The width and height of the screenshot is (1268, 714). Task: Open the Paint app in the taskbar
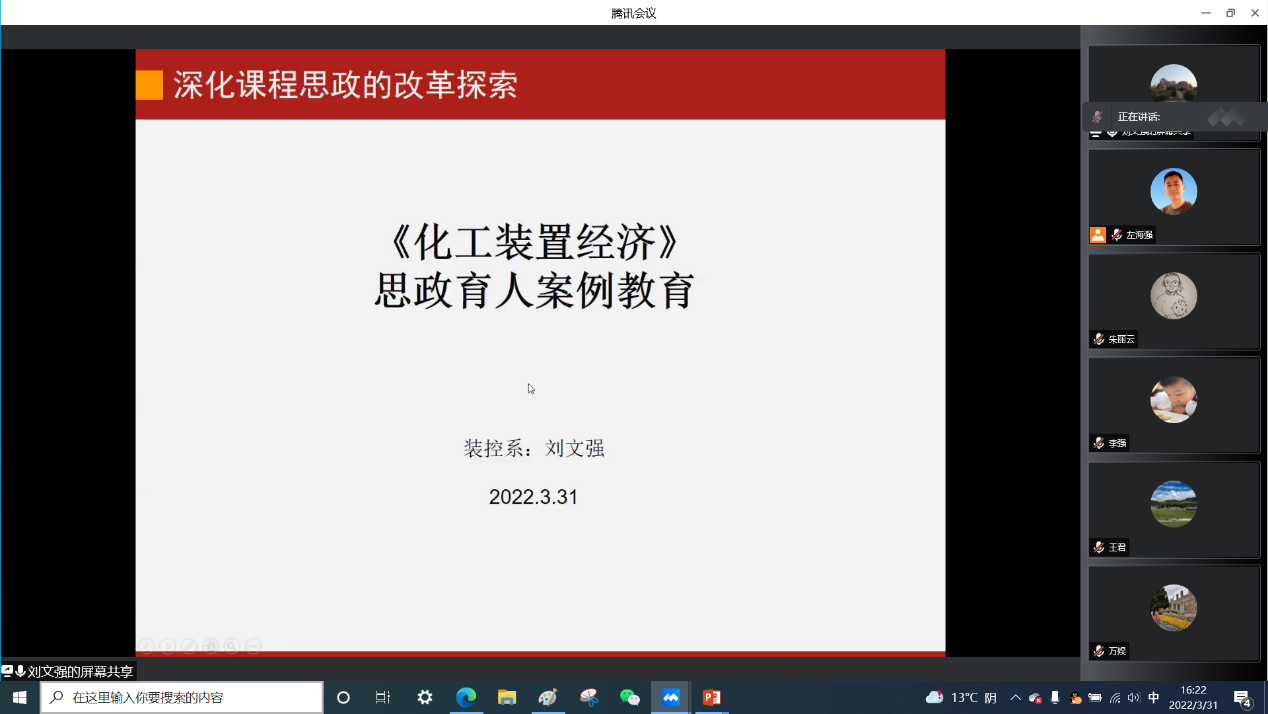[547, 697]
